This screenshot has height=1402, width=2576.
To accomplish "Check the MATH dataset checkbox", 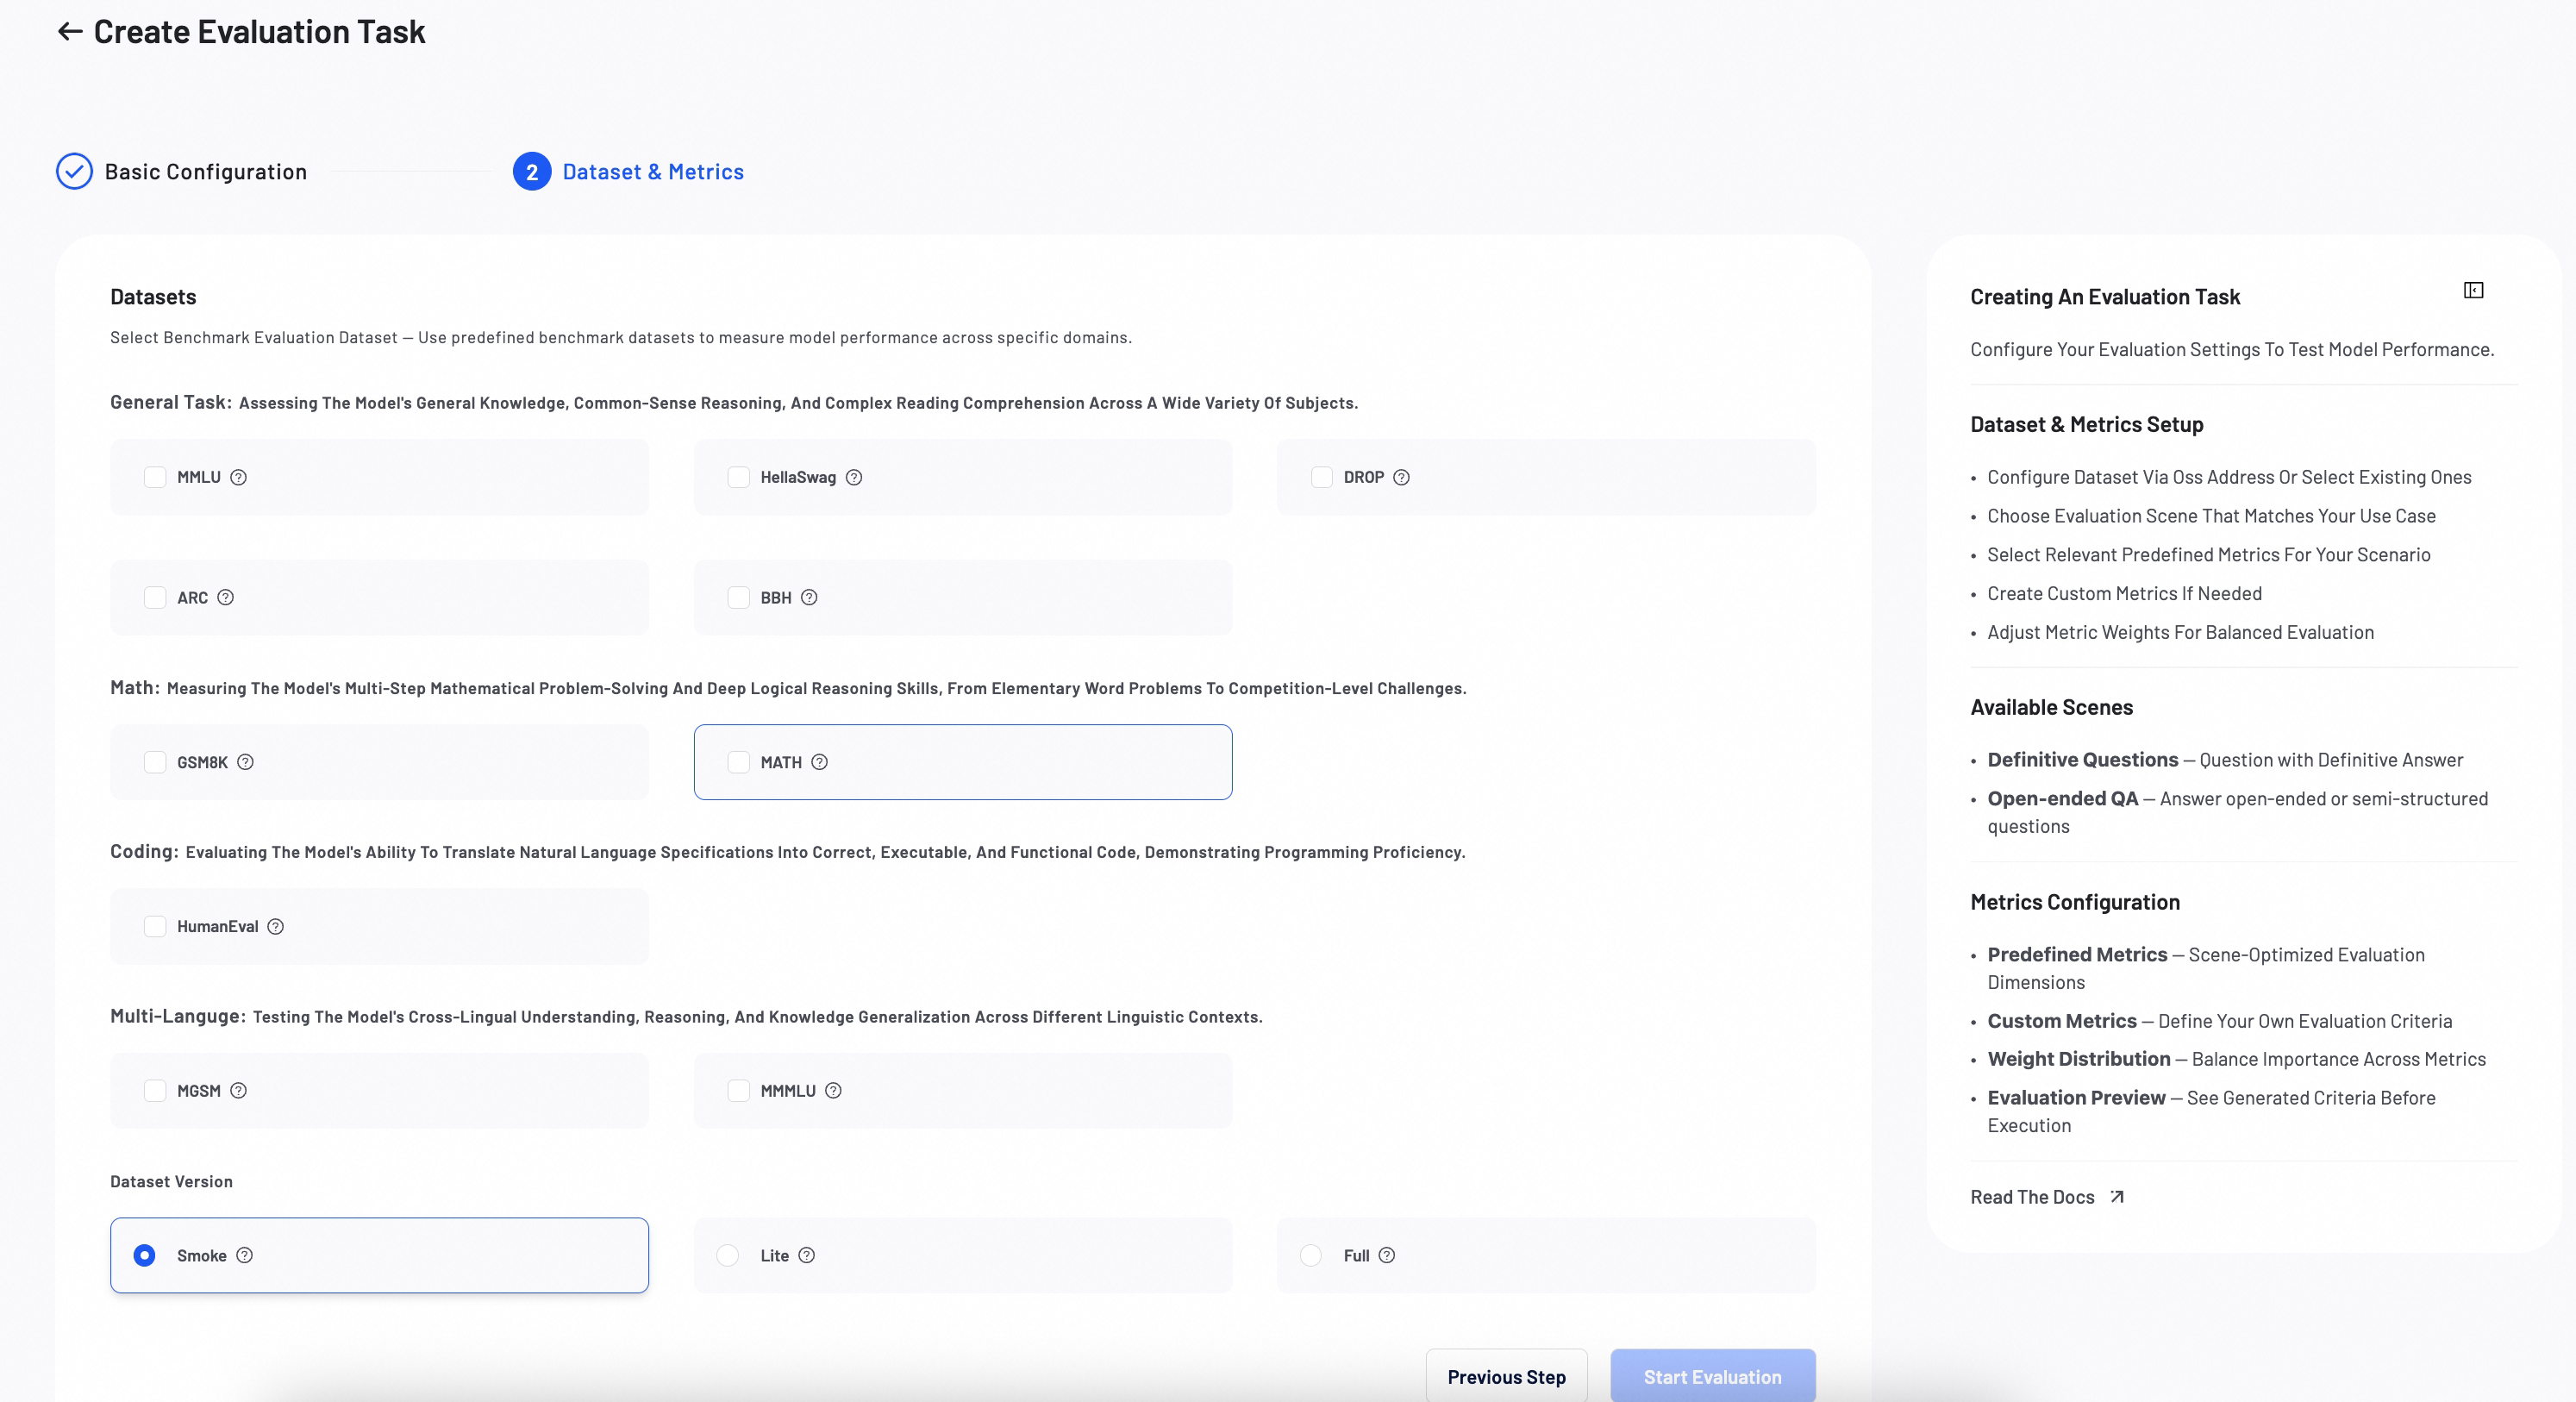I will [738, 762].
